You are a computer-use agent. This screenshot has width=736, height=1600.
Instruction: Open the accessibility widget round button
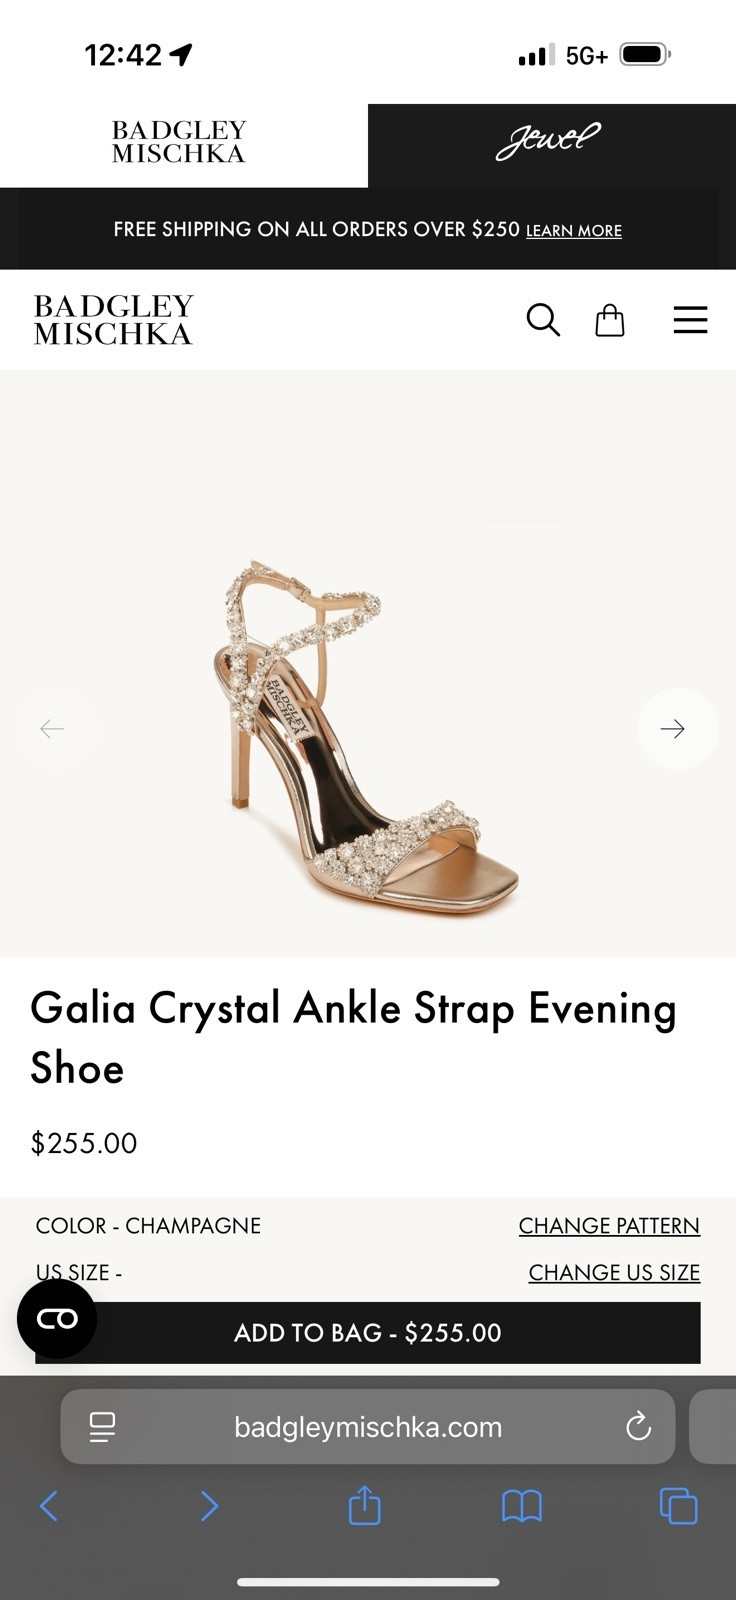click(x=57, y=1319)
